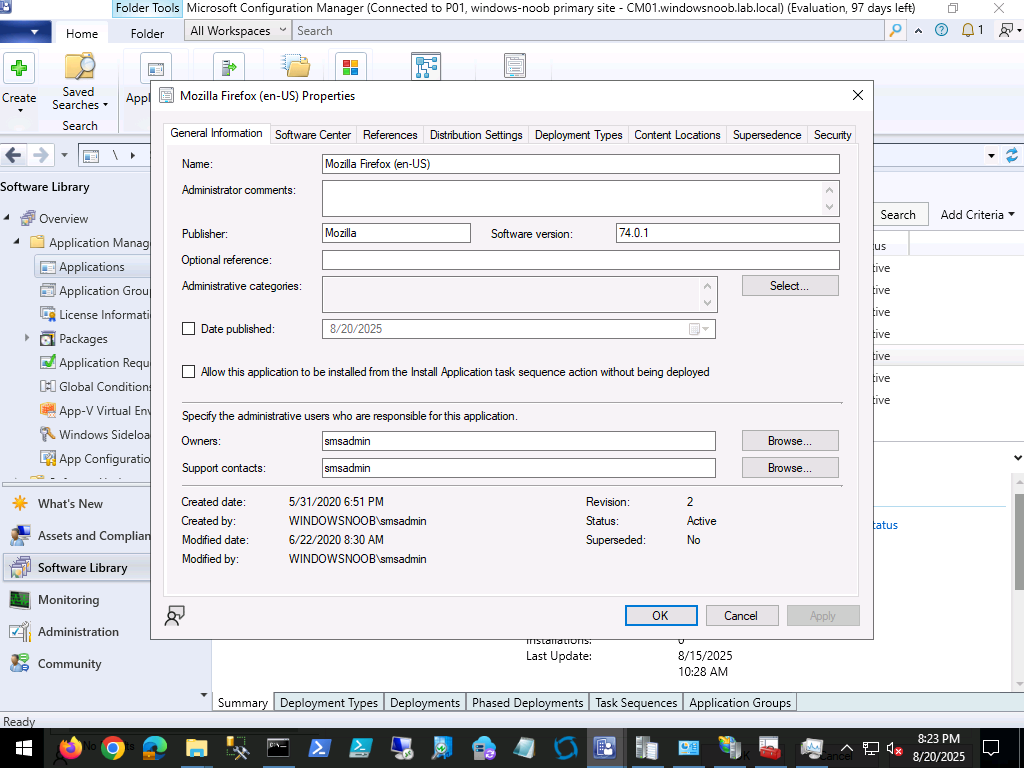Viewport: 1024px width, 768px height.
Task: Open the Windows Start menu
Action: (x=24, y=748)
